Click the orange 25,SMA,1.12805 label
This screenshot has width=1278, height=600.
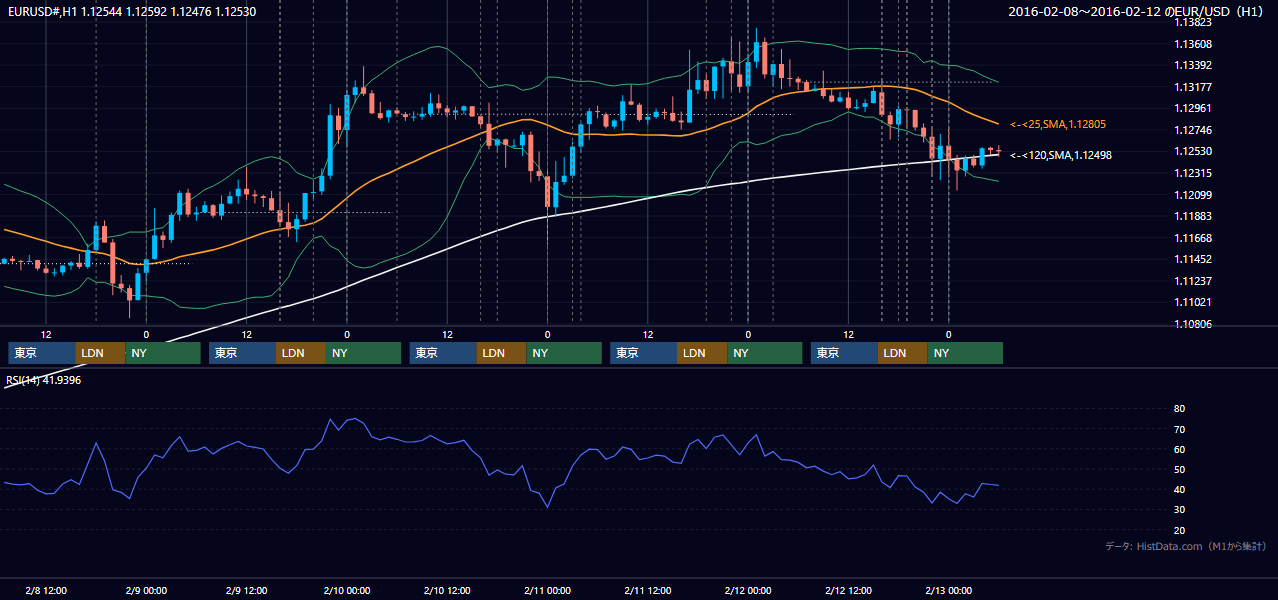tap(1057, 124)
